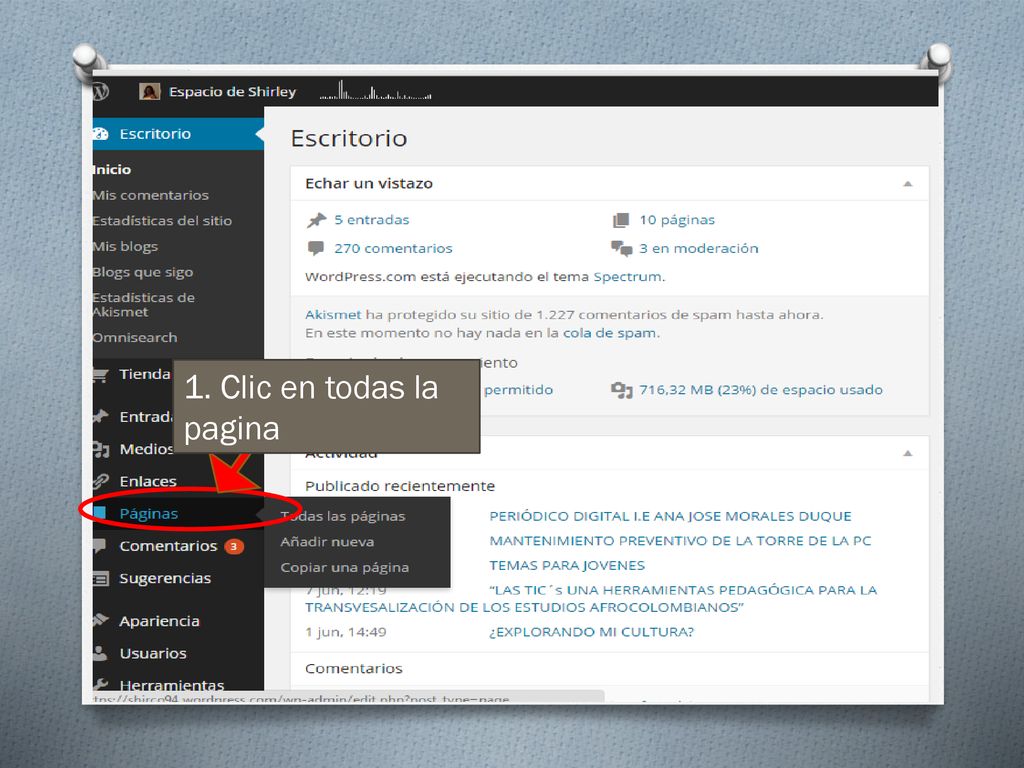Go to Inicio in the sidebar
Screen dimensions: 1024x768
click(112, 170)
